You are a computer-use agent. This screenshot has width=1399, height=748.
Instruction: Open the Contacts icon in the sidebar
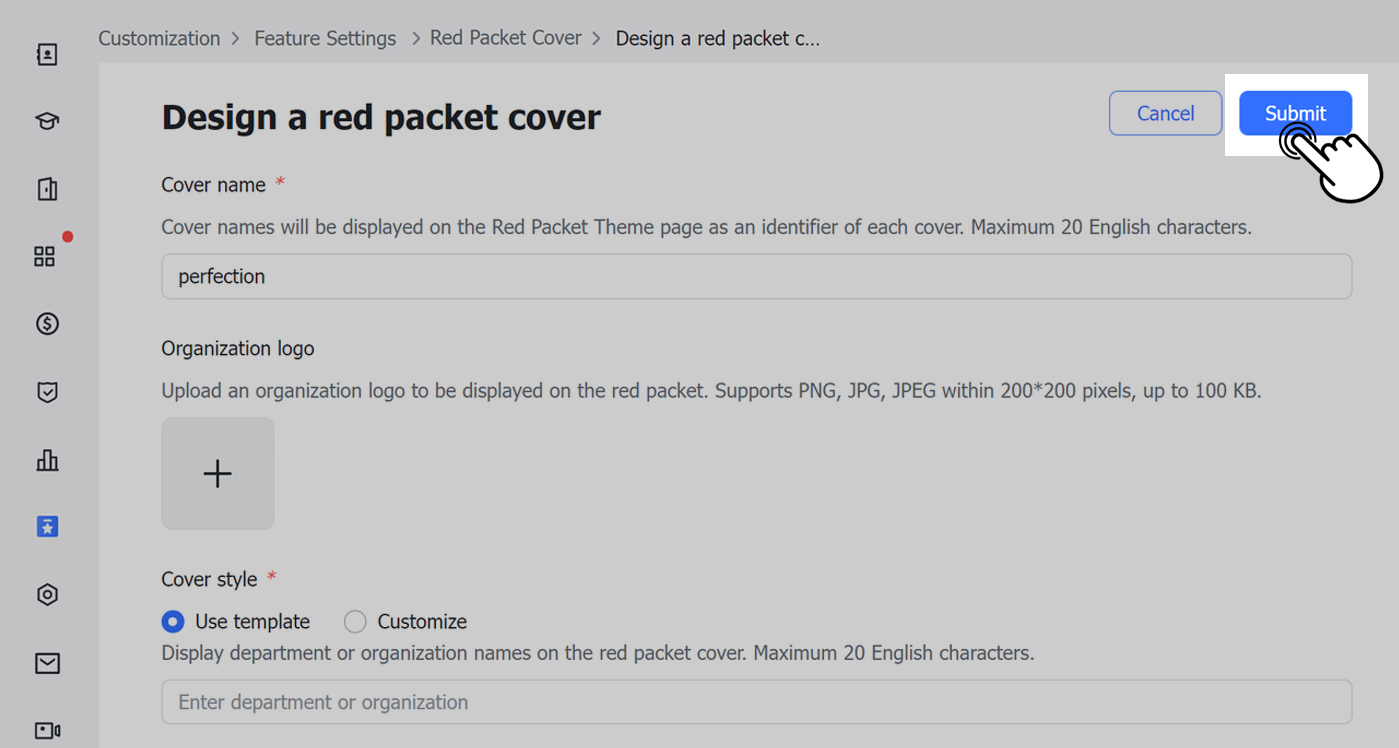coord(46,55)
